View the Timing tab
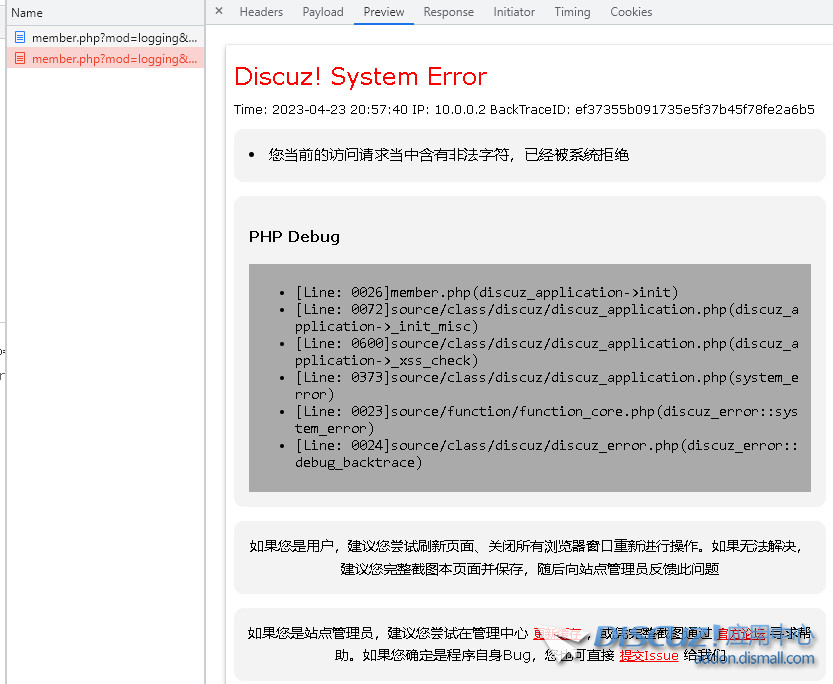The width and height of the screenshot is (833, 684). click(572, 12)
